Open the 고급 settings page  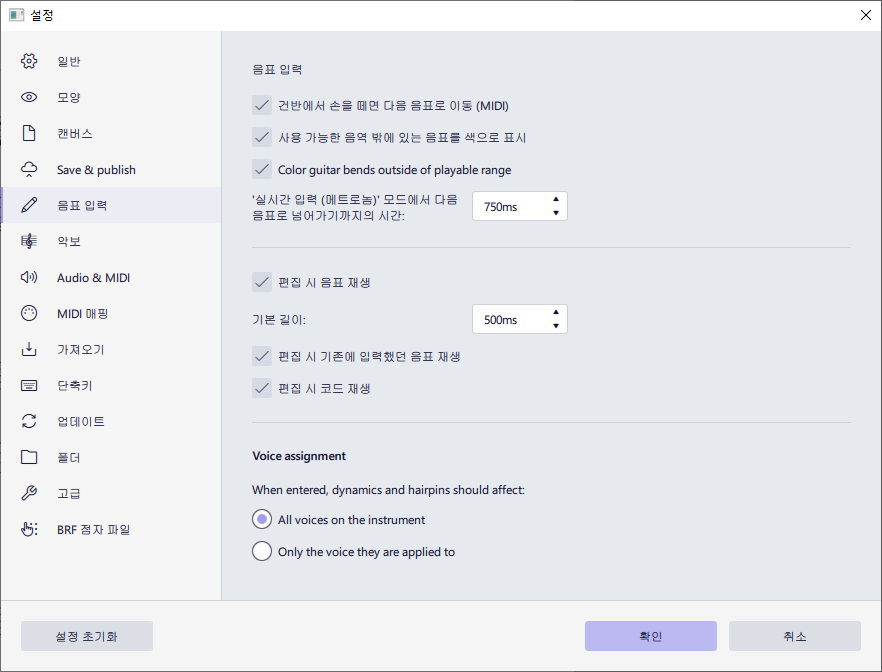tap(111, 493)
